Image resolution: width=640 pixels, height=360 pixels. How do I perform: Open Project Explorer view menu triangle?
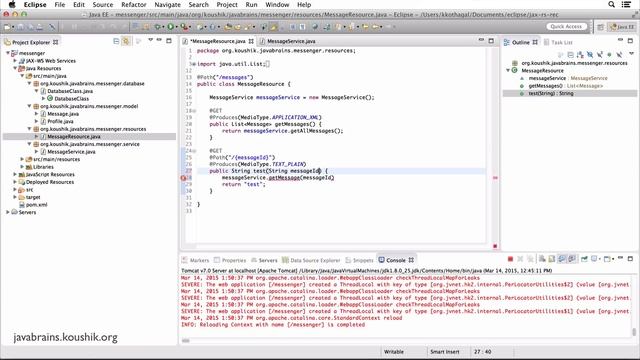150,40
